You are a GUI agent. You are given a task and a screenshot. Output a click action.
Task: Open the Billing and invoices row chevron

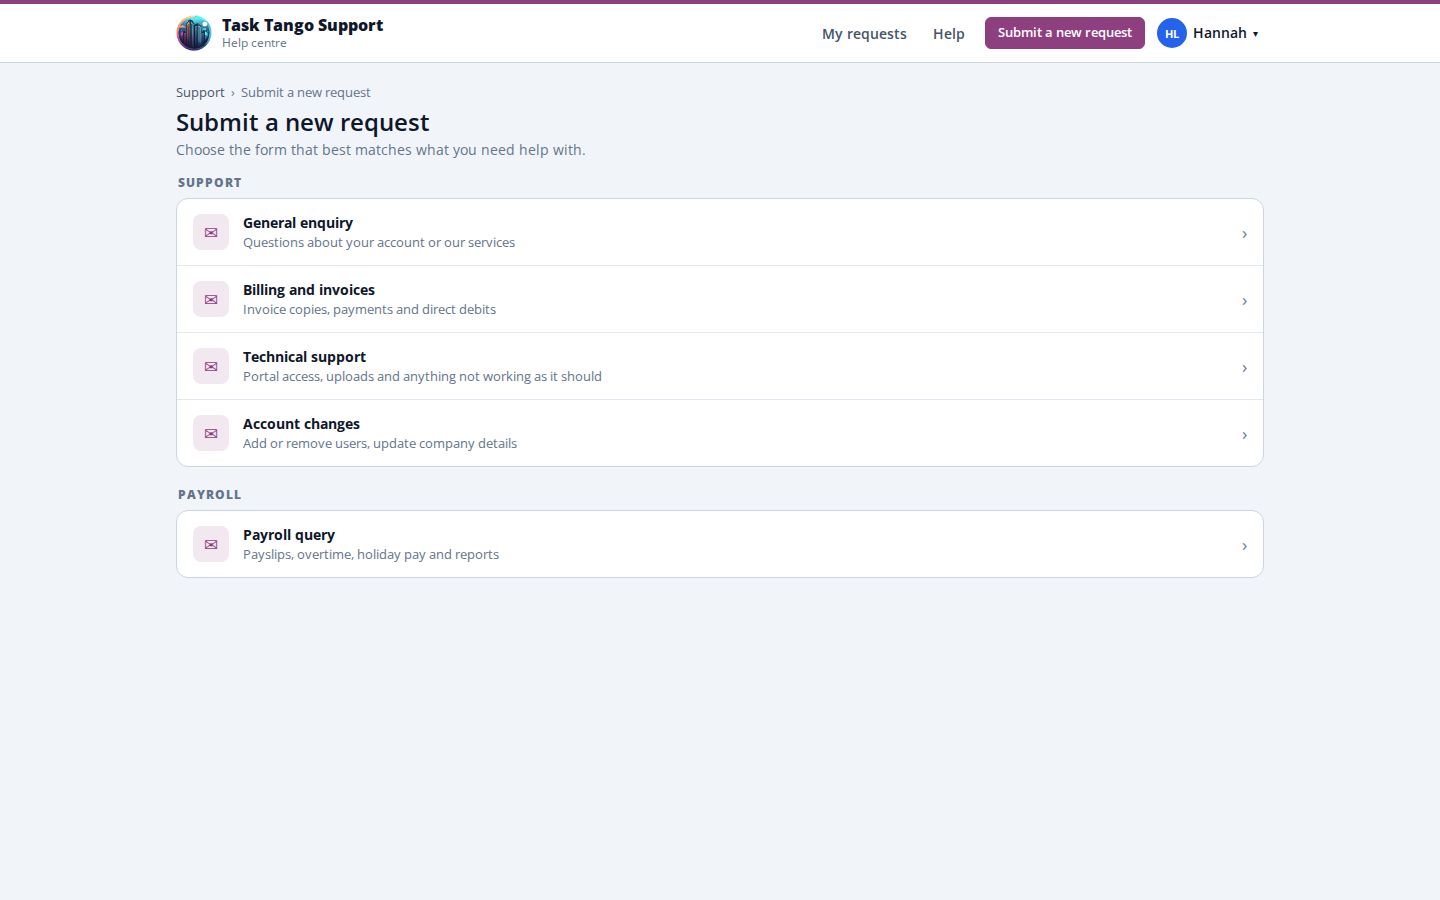1244,301
